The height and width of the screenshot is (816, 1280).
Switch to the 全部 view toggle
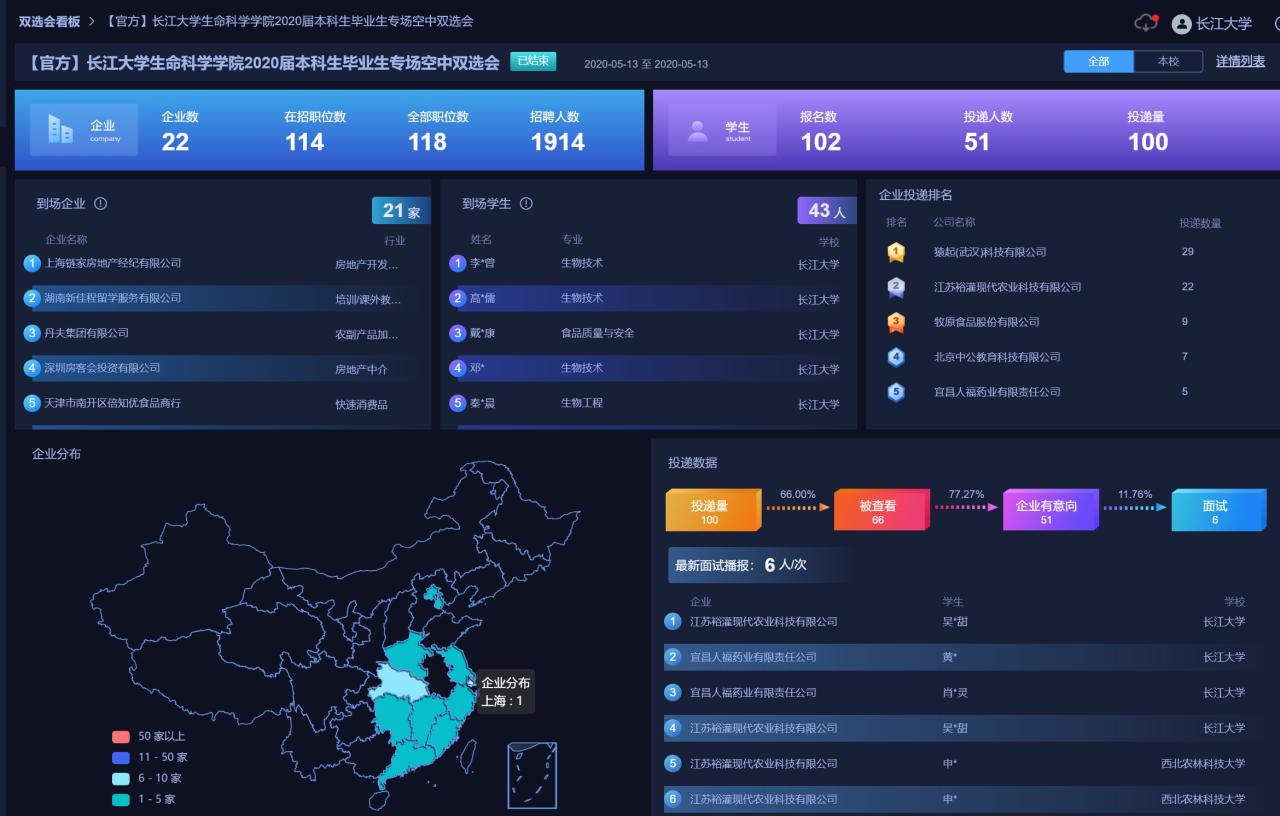(1098, 61)
